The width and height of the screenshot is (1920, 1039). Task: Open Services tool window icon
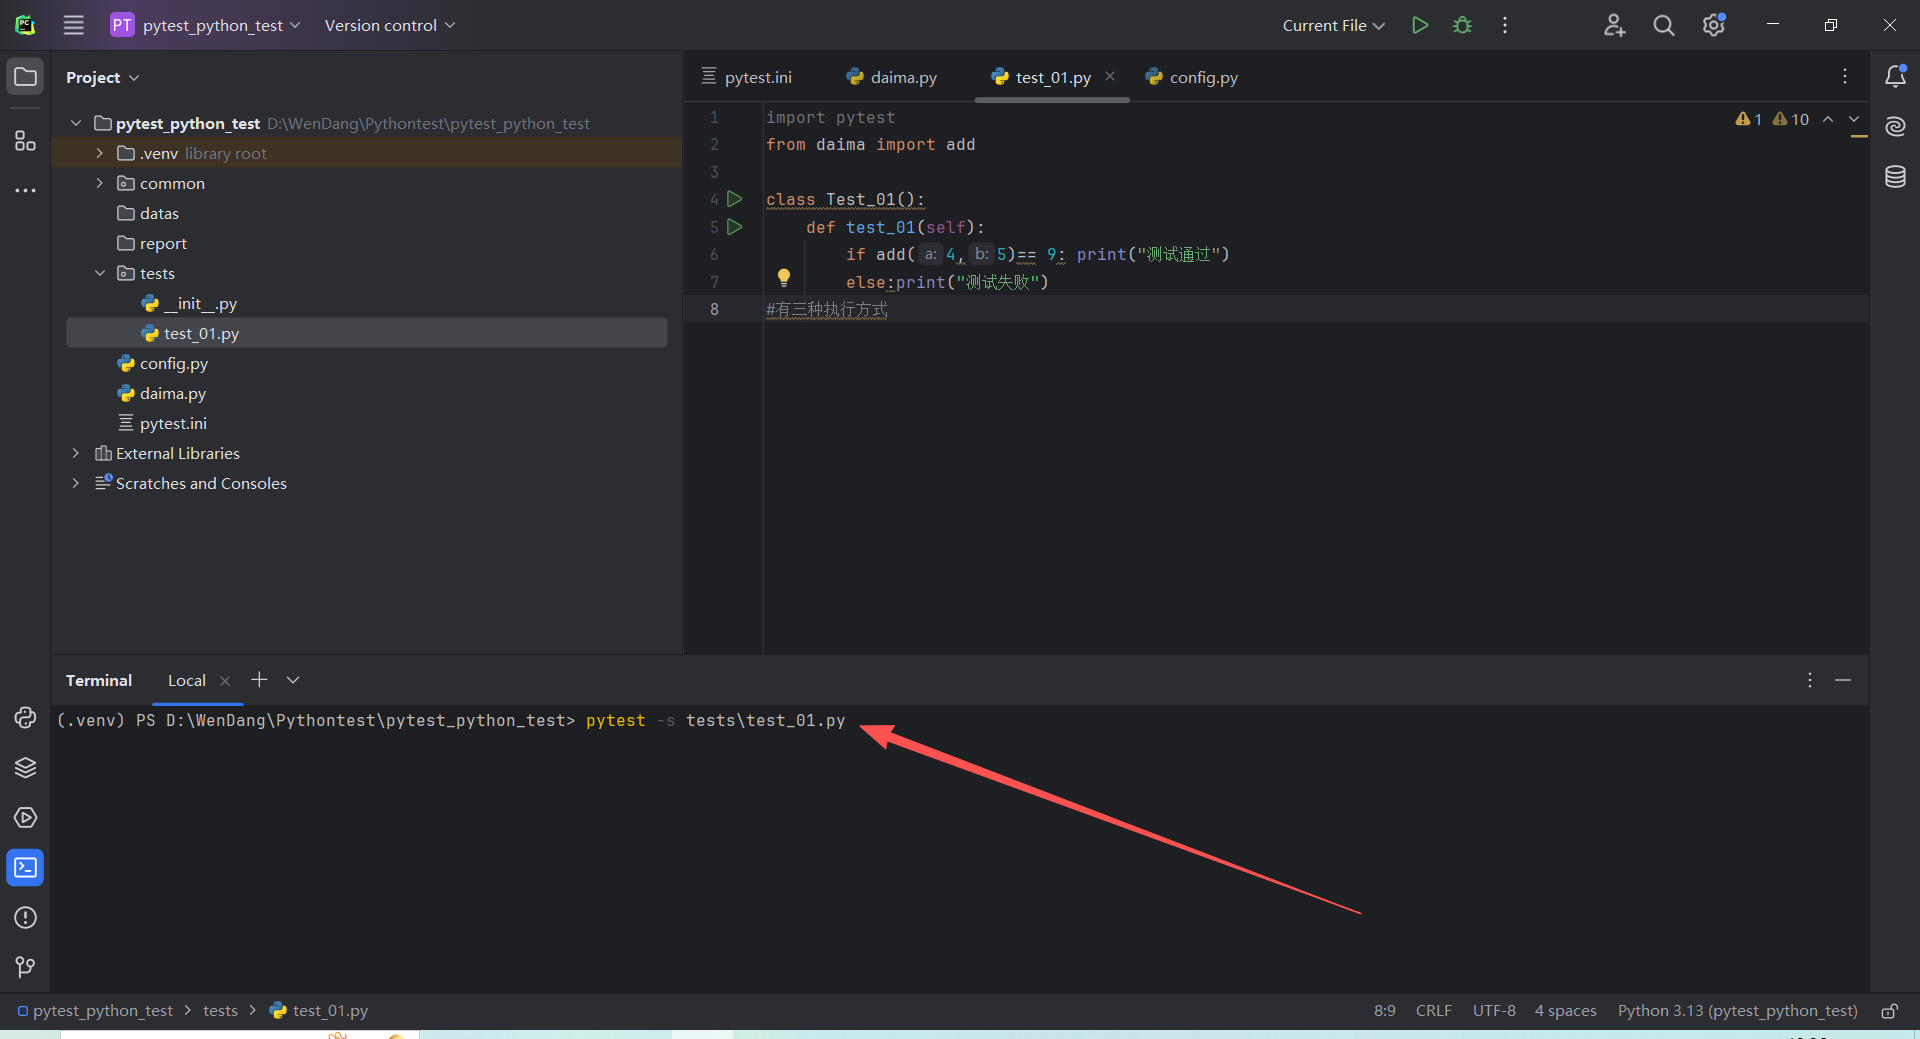pyautogui.click(x=25, y=818)
